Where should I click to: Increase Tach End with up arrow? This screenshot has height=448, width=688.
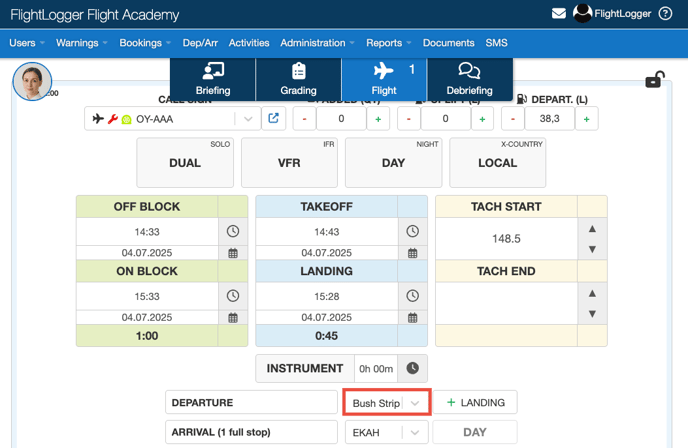coord(592,293)
